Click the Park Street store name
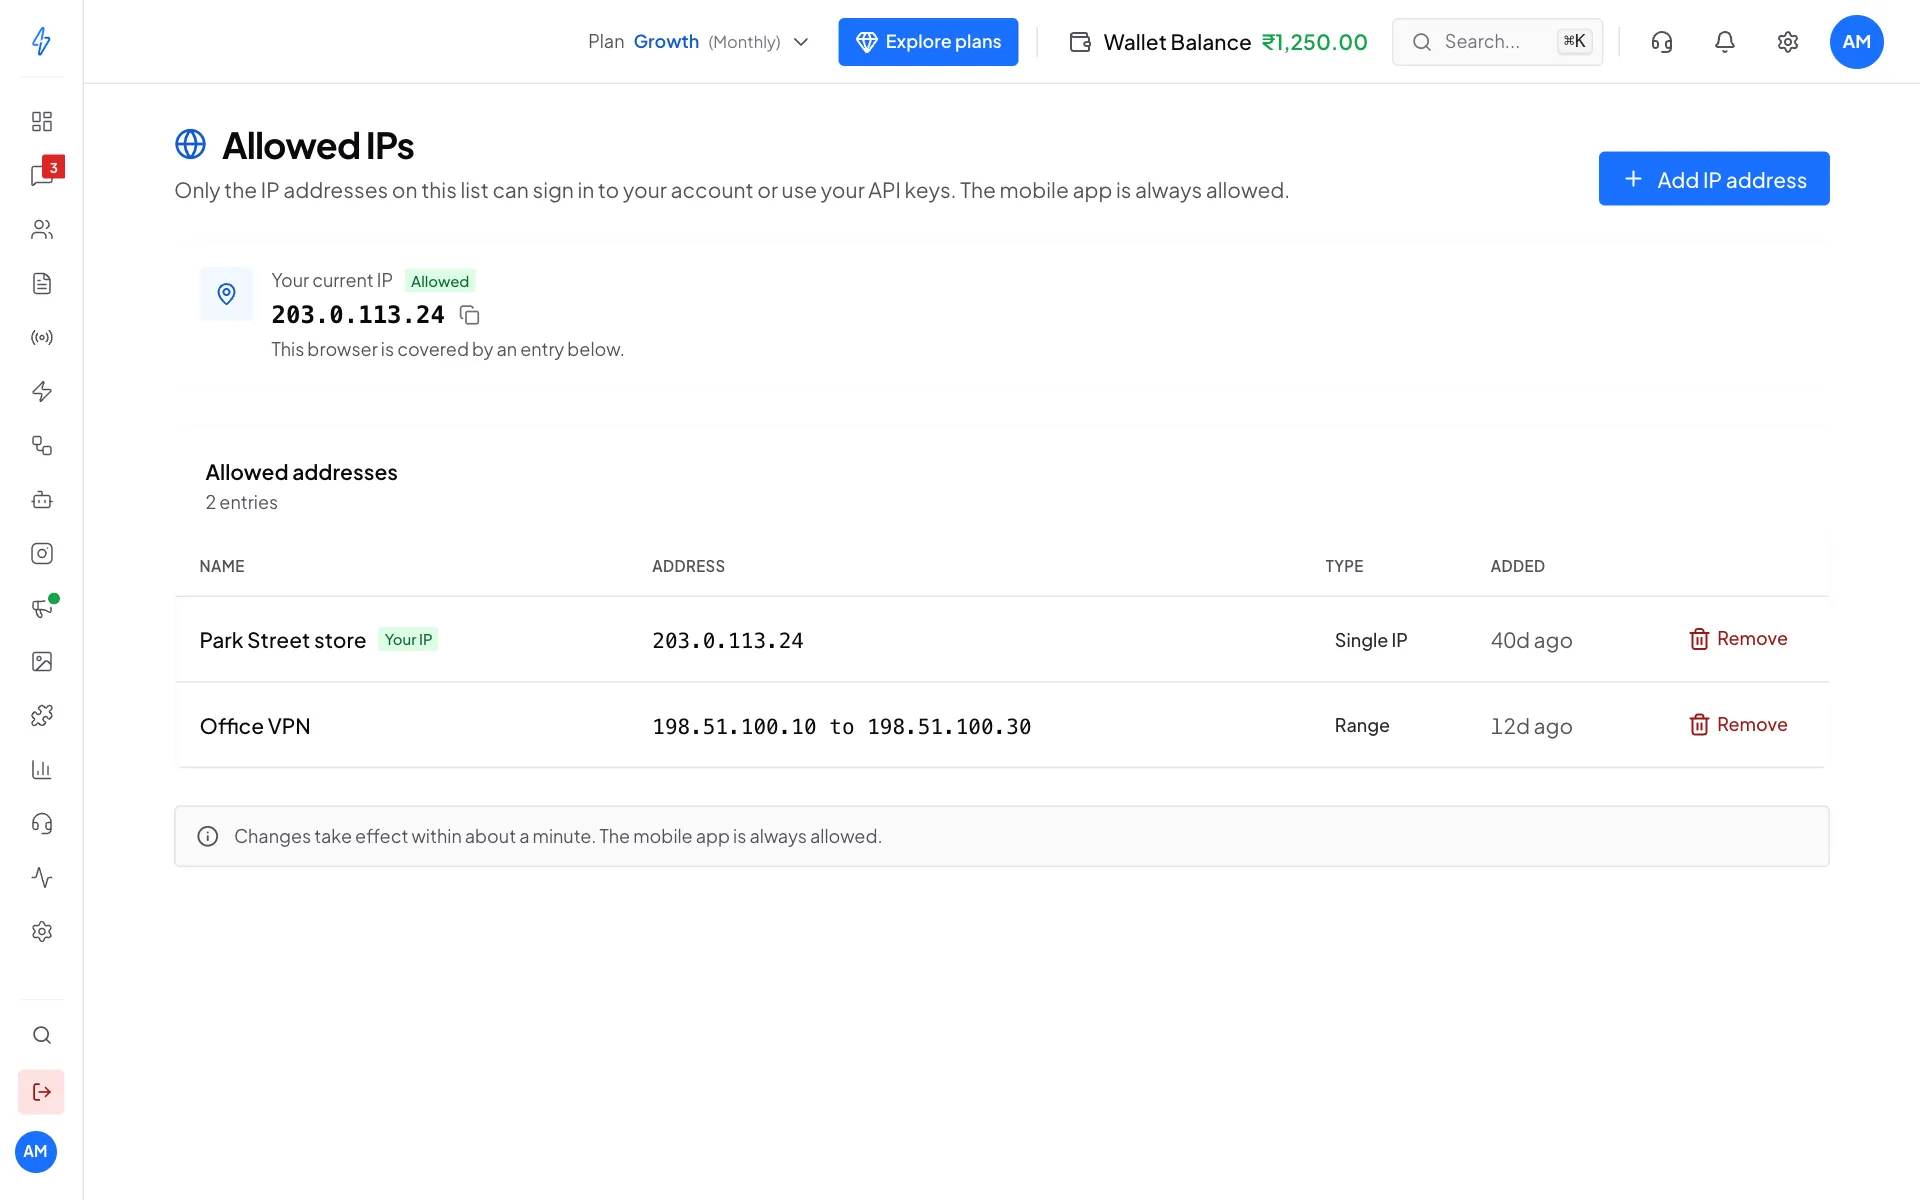 point(283,640)
